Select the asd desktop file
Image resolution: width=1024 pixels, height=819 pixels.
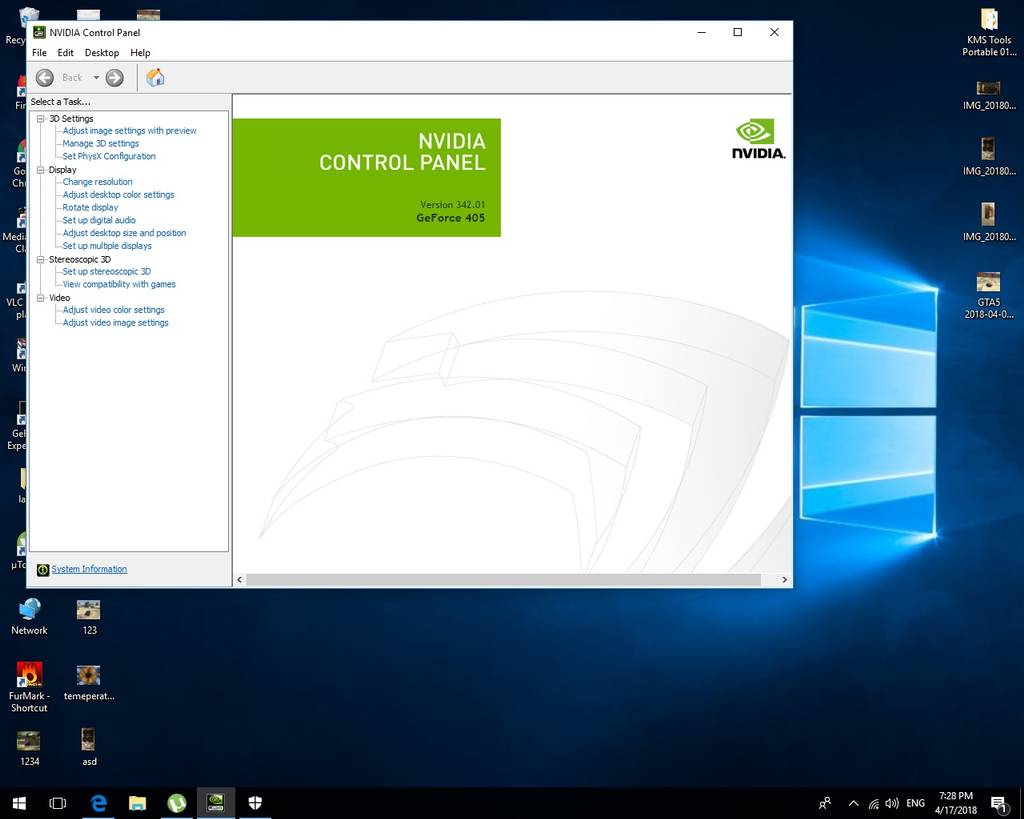(x=89, y=748)
